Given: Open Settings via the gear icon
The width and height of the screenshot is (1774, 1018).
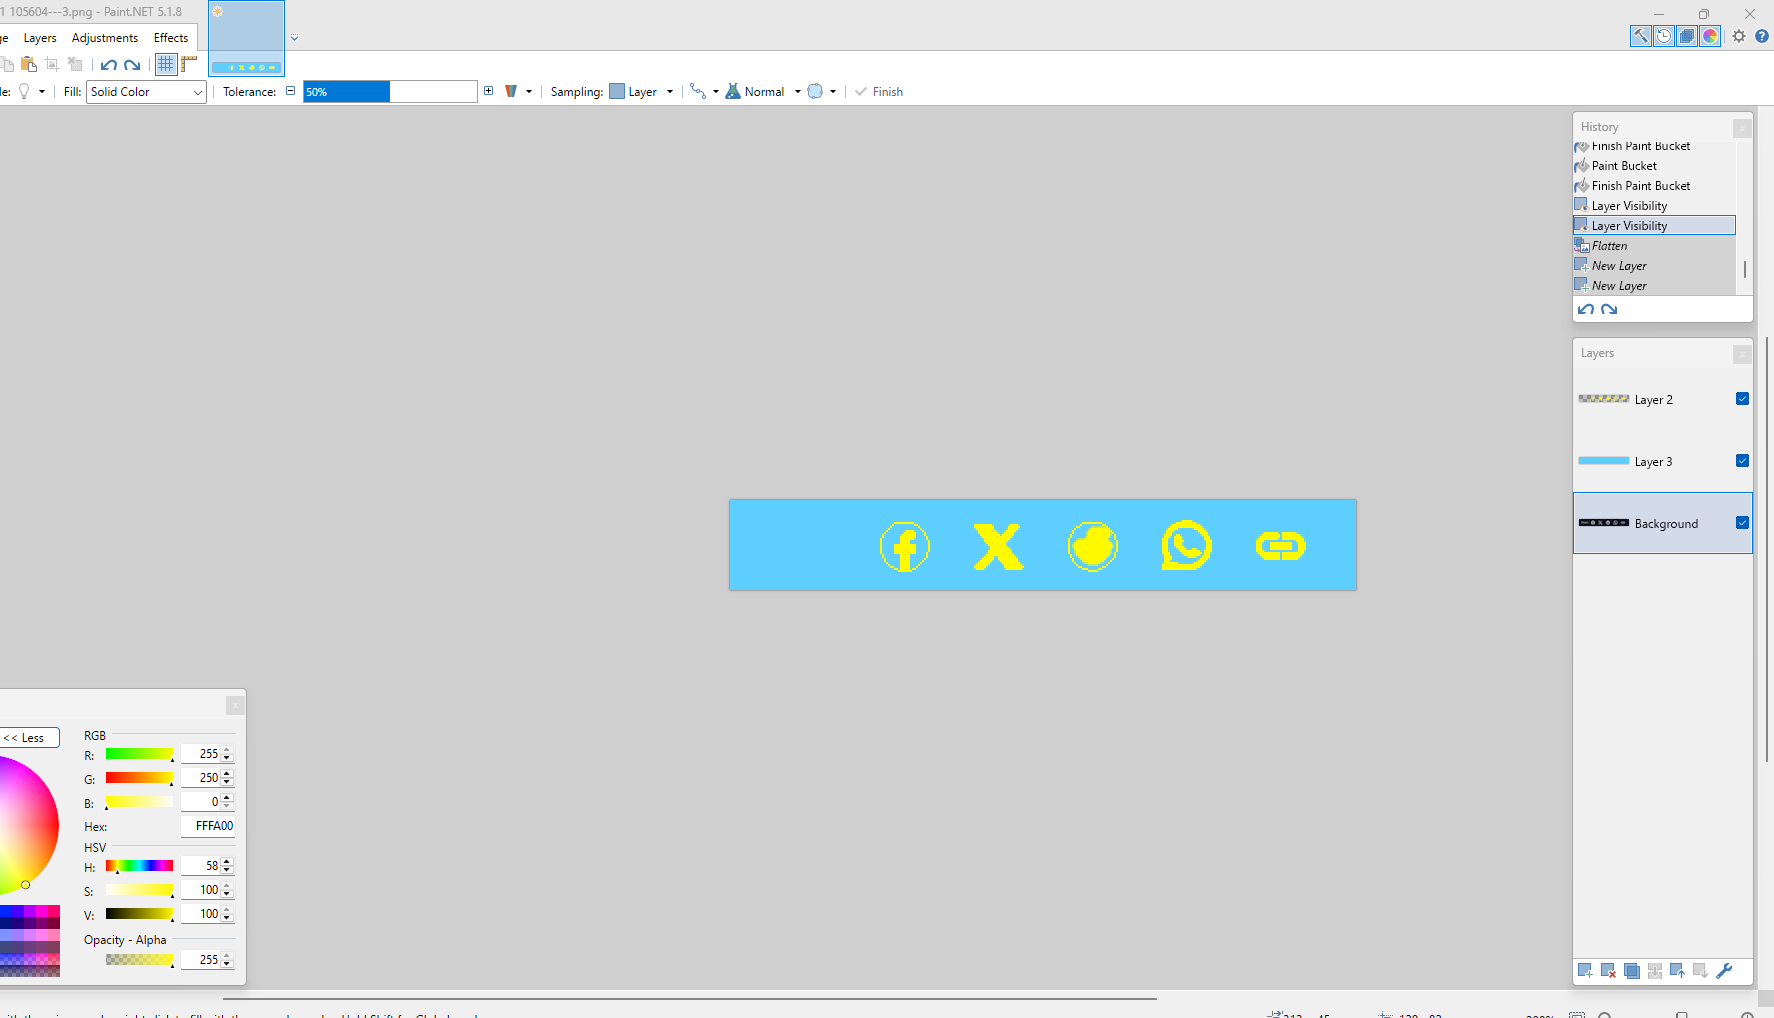Looking at the screenshot, I should tap(1739, 36).
